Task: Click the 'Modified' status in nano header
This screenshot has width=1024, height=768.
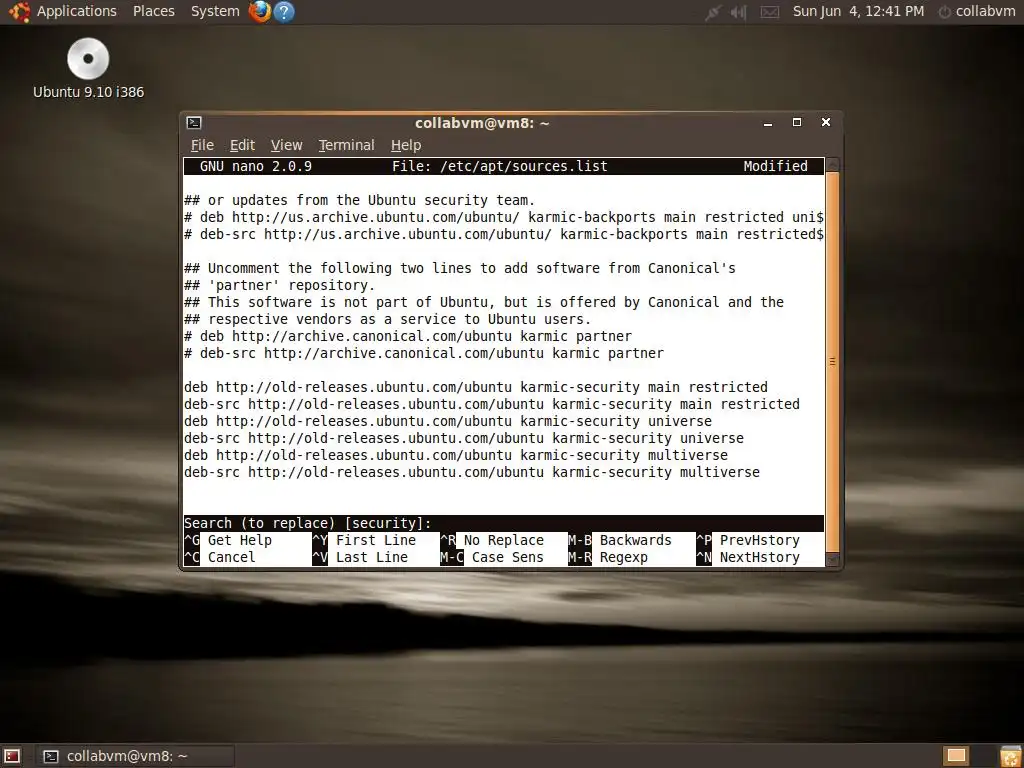Action: pyautogui.click(x=775, y=166)
